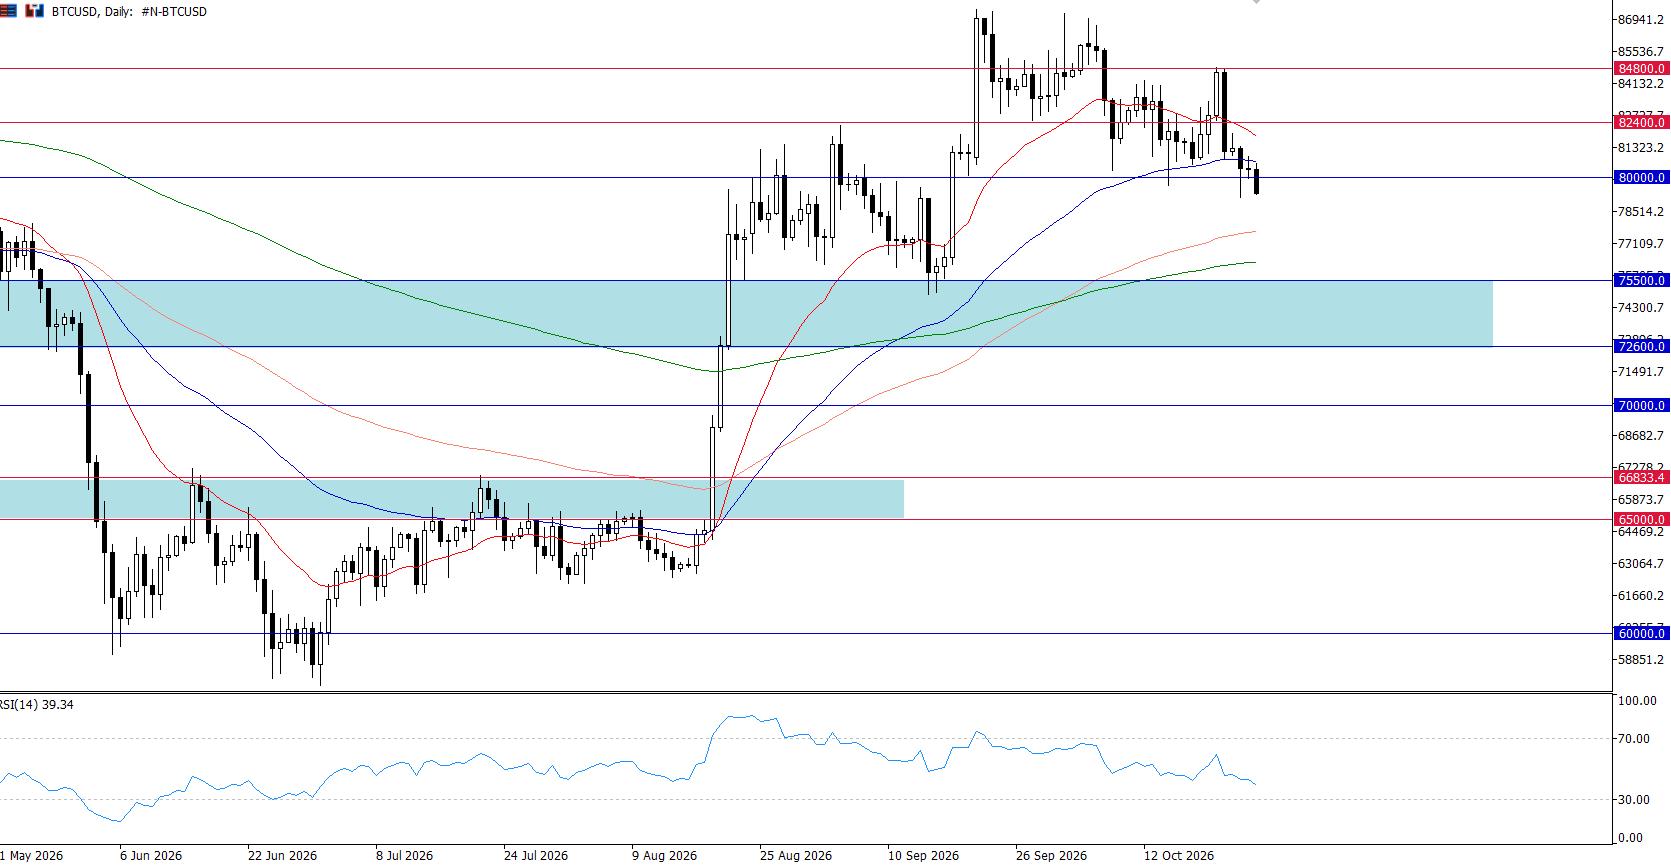The image size is (1671, 865).
Task: Click the 22 Jun 2026 date label
Action: point(282,856)
